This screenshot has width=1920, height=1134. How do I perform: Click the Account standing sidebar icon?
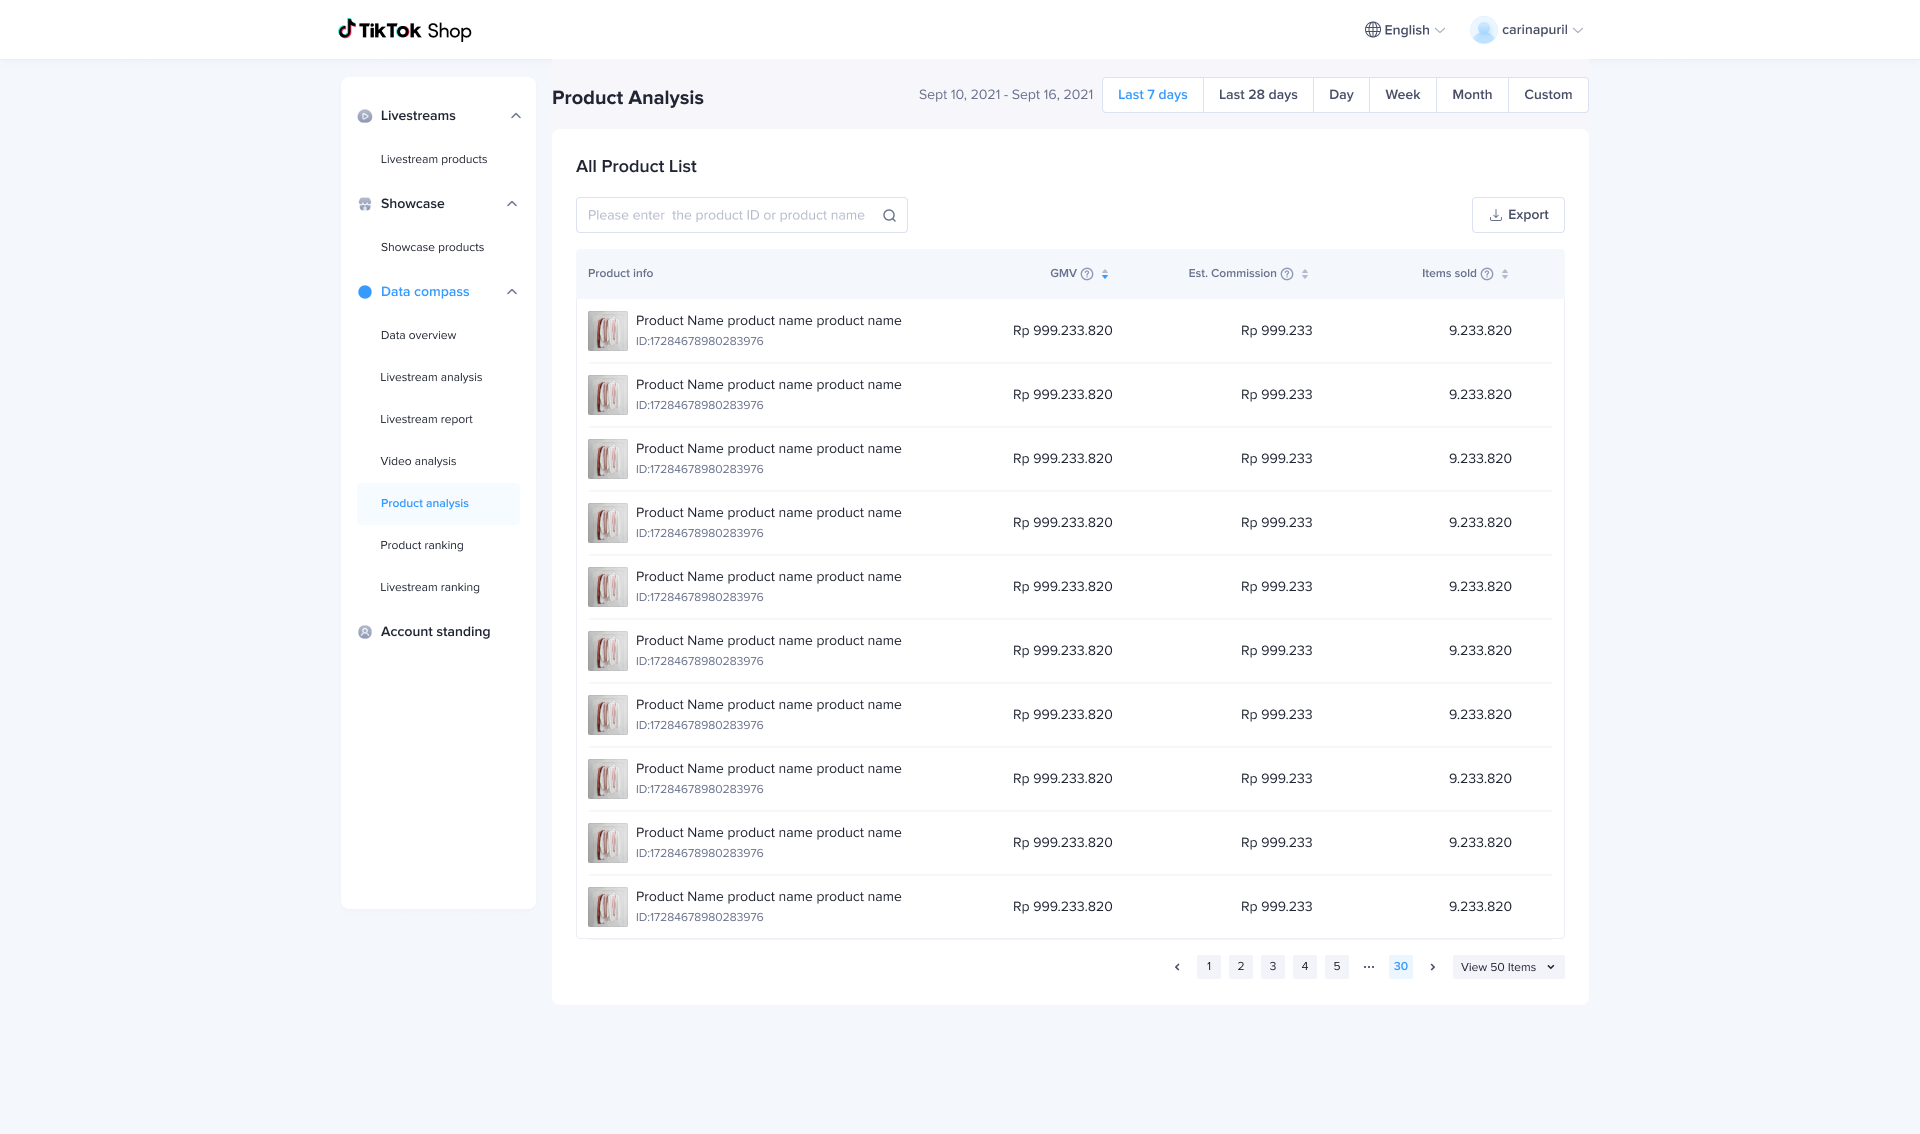(x=365, y=632)
